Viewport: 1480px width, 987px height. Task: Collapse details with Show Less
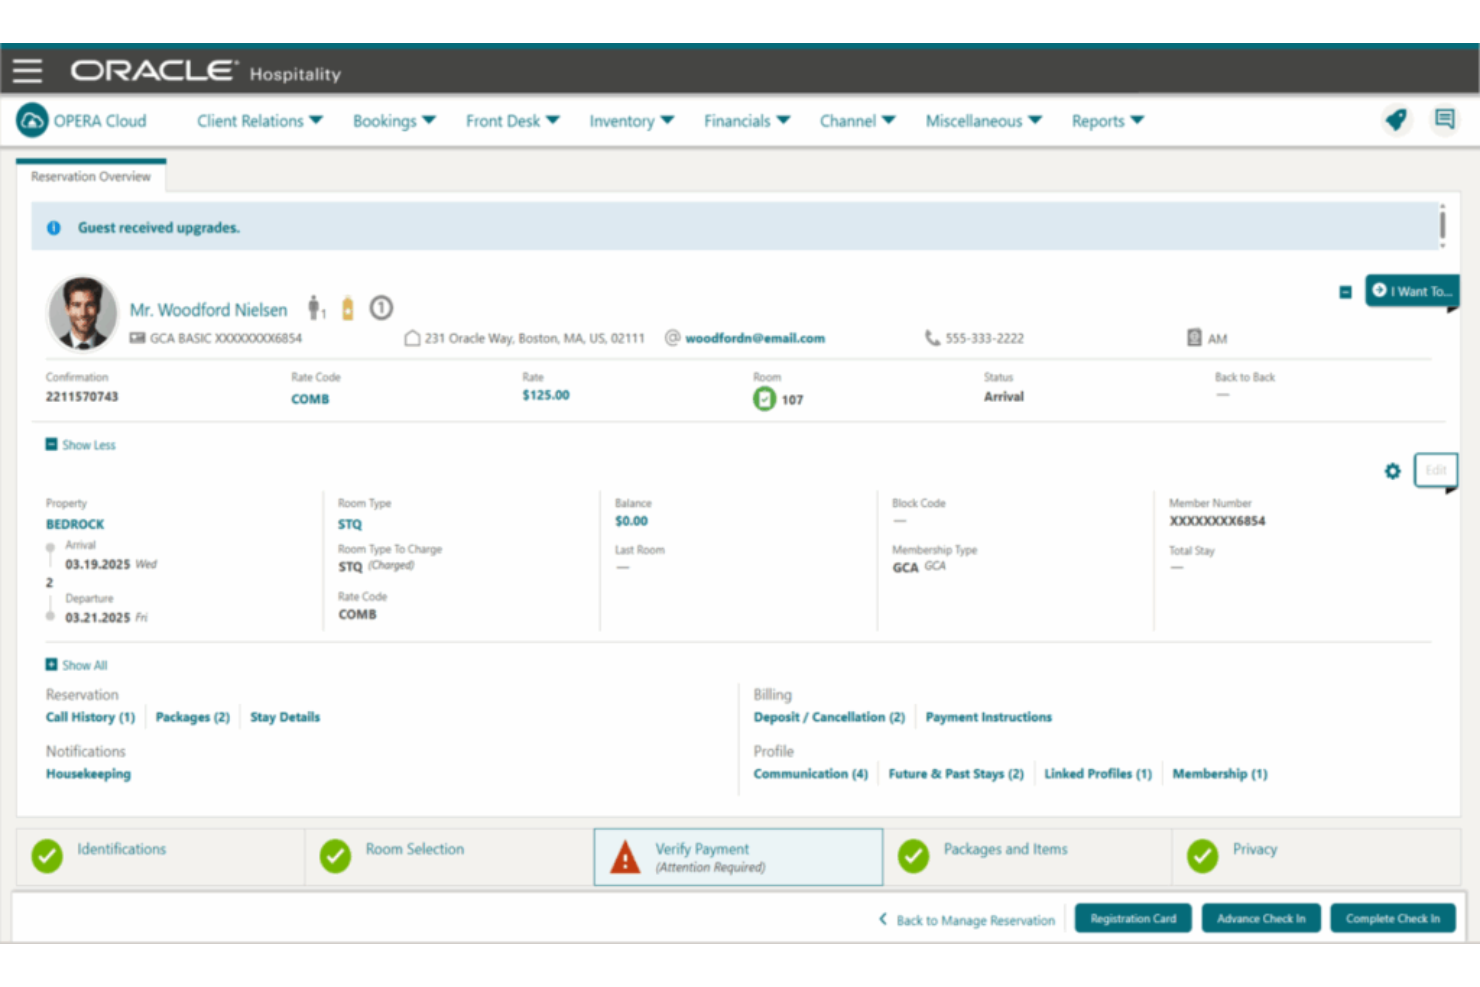pos(80,445)
